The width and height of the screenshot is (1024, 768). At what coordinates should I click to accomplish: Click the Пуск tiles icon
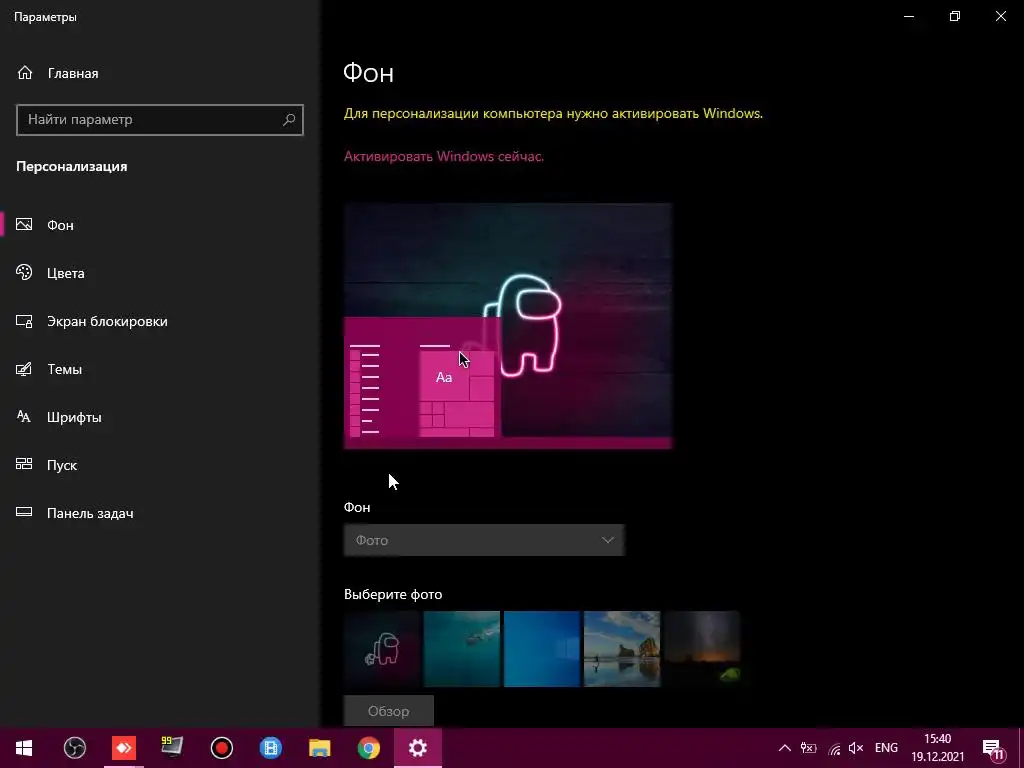(x=24, y=464)
